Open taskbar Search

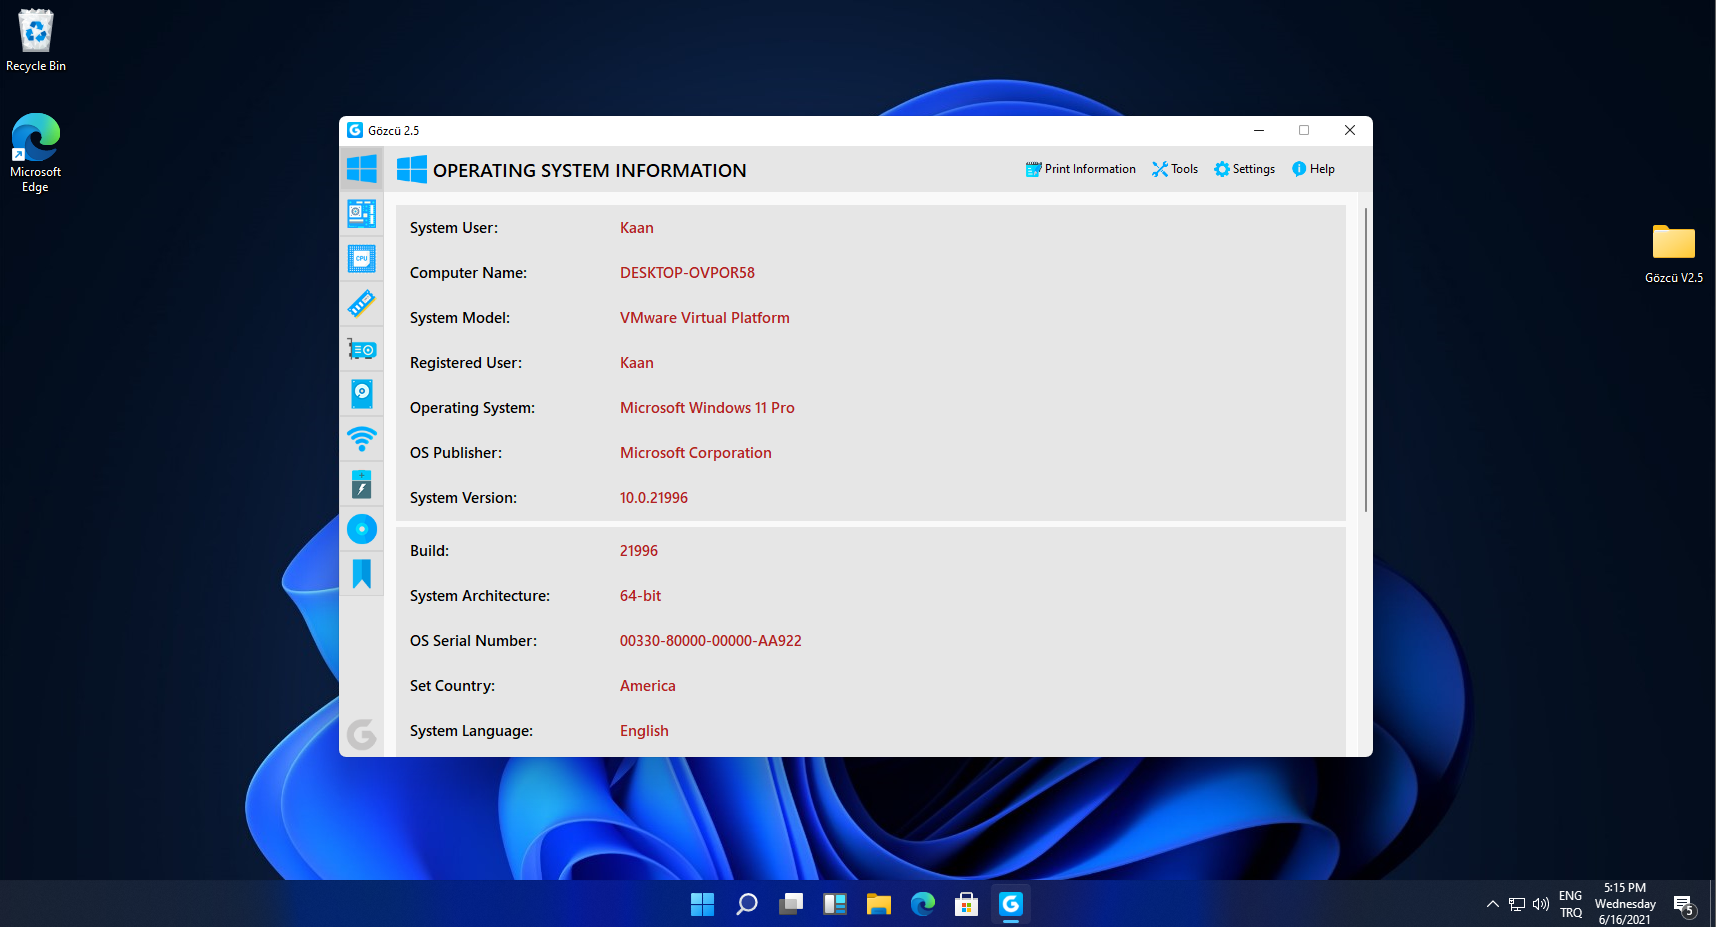pyautogui.click(x=747, y=904)
